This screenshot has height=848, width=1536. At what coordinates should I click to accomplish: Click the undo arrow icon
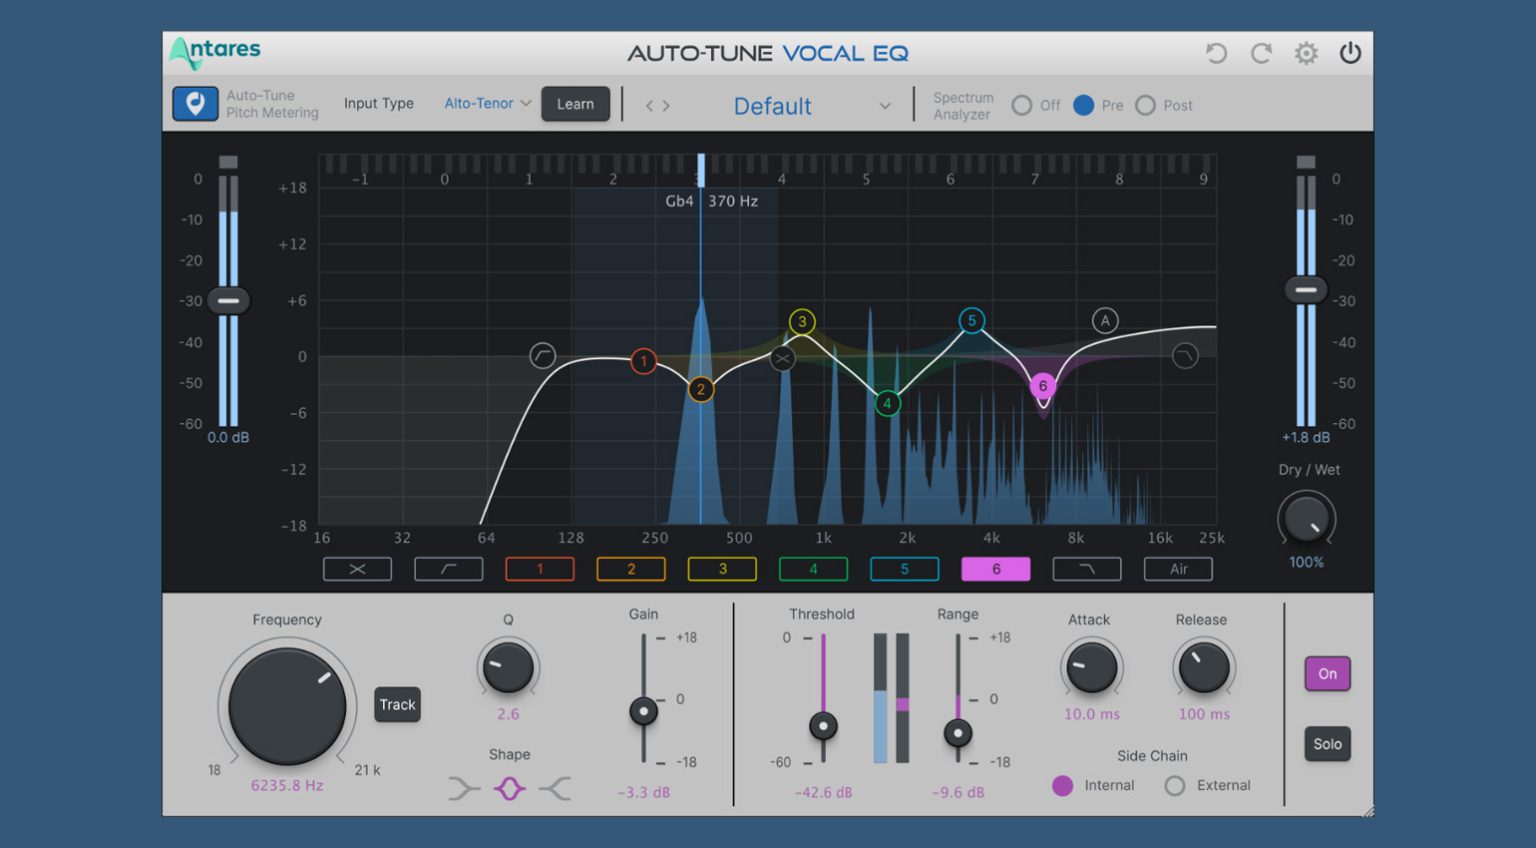(x=1216, y=53)
